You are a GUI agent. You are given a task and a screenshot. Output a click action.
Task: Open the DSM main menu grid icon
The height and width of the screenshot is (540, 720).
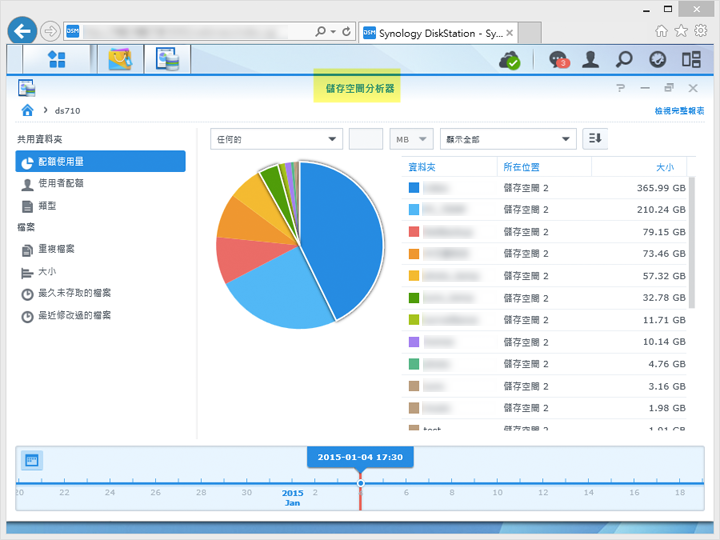pyautogui.click(x=57, y=59)
